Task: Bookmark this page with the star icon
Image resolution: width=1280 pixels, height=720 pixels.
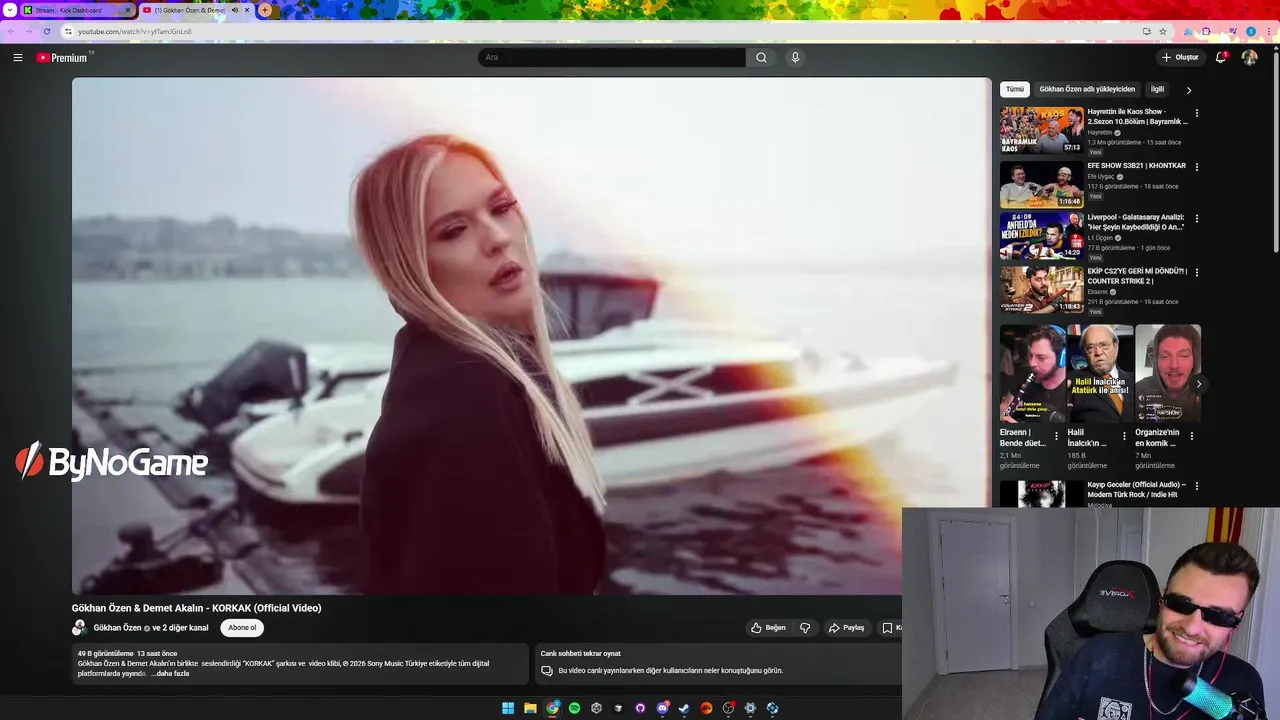Action: click(x=1163, y=31)
